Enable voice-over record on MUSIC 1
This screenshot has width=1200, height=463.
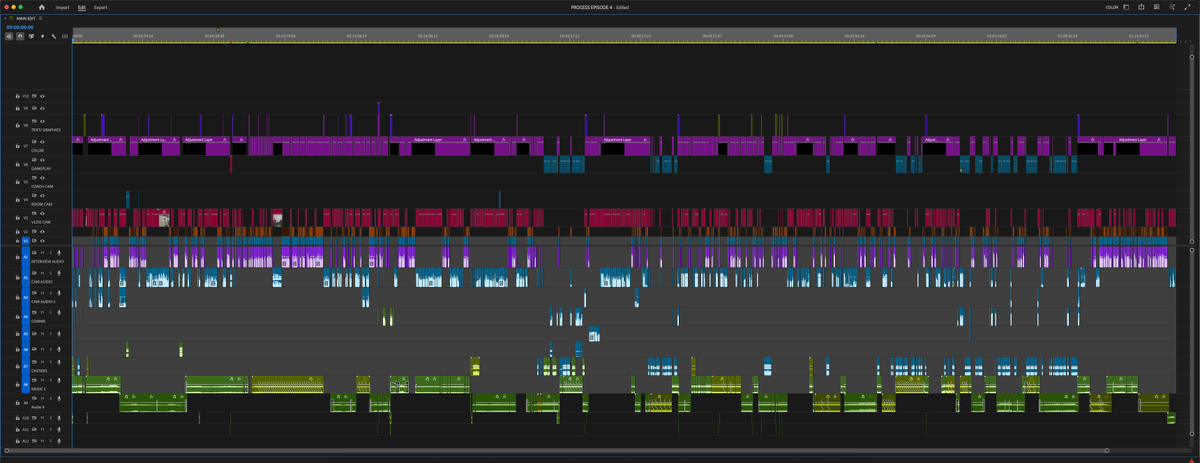(x=59, y=380)
